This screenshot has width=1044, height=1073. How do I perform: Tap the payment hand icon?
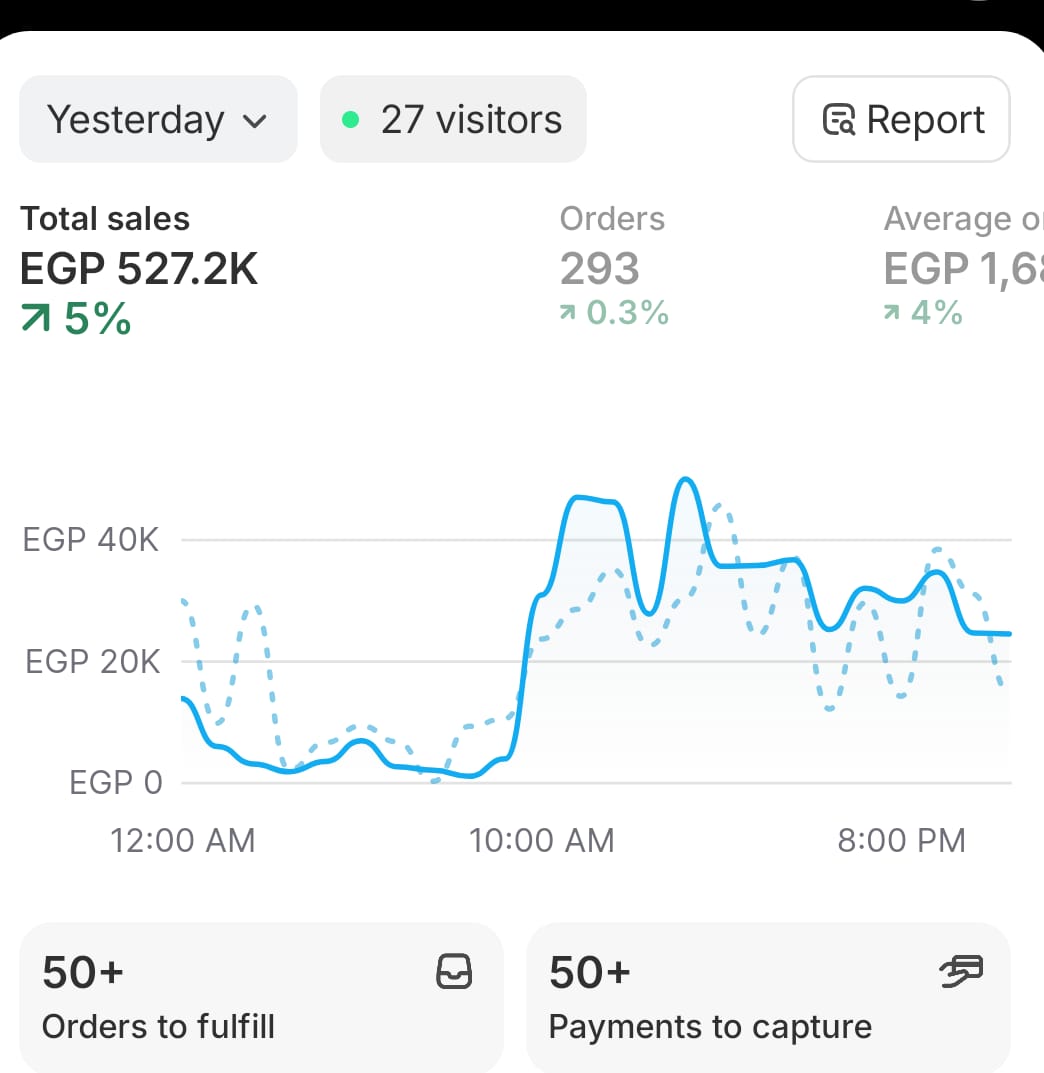click(962, 971)
